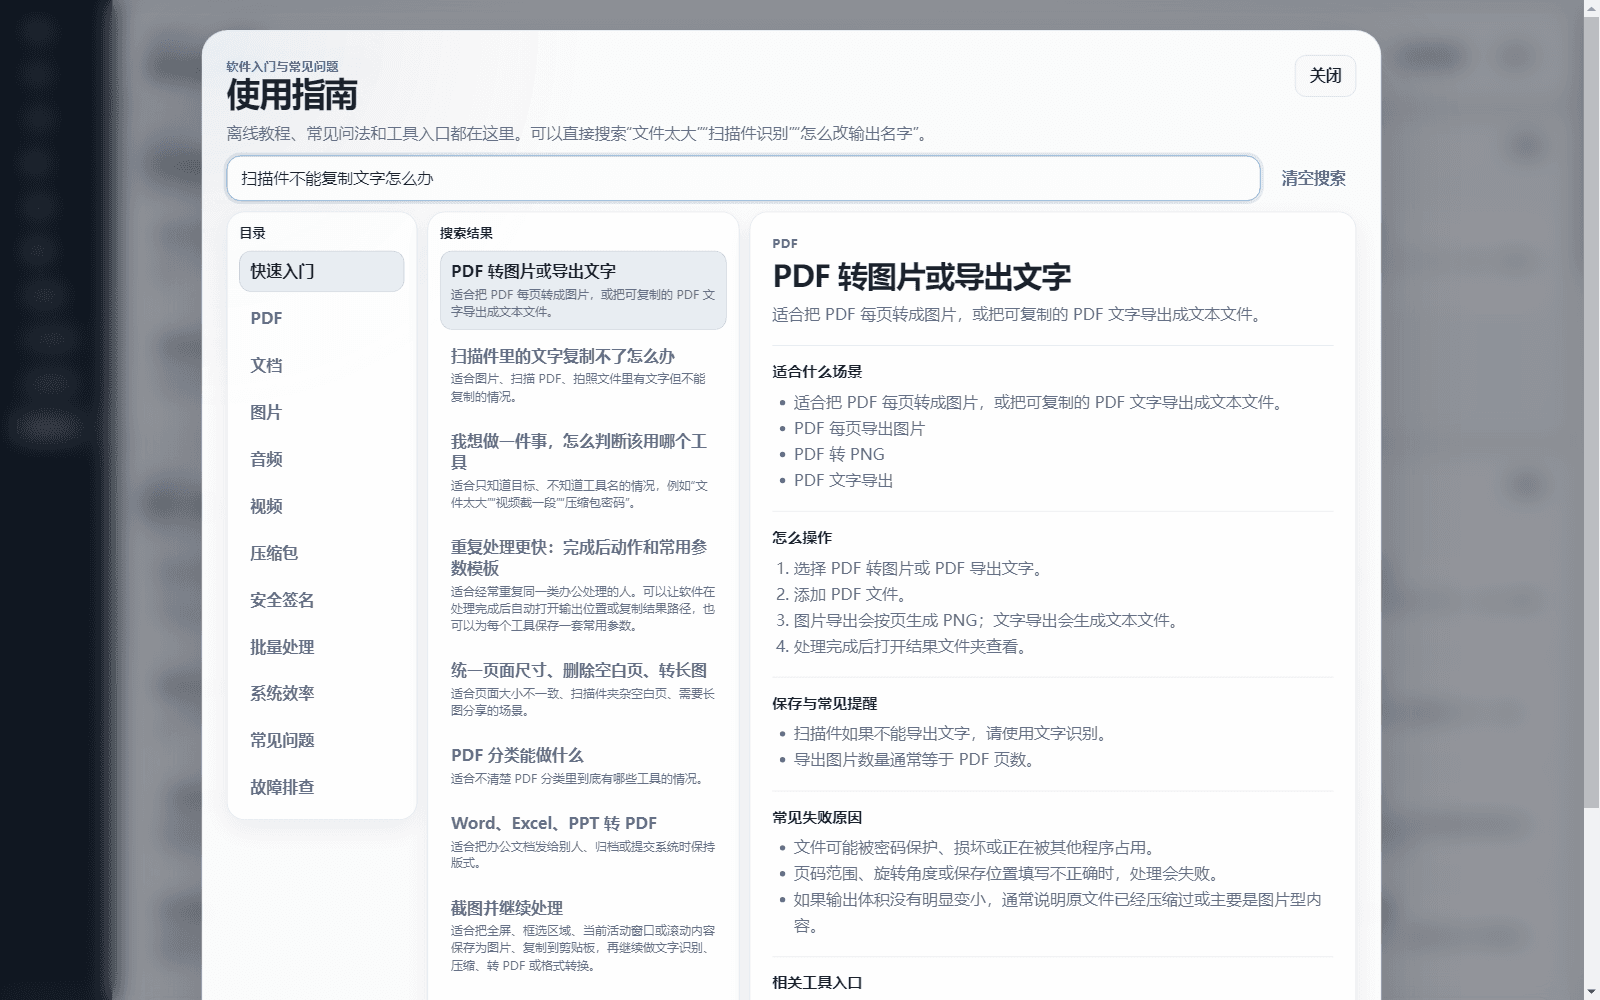1600x1000 pixels.
Task: Click the bullet PDF 文字导出
Action: (843, 480)
